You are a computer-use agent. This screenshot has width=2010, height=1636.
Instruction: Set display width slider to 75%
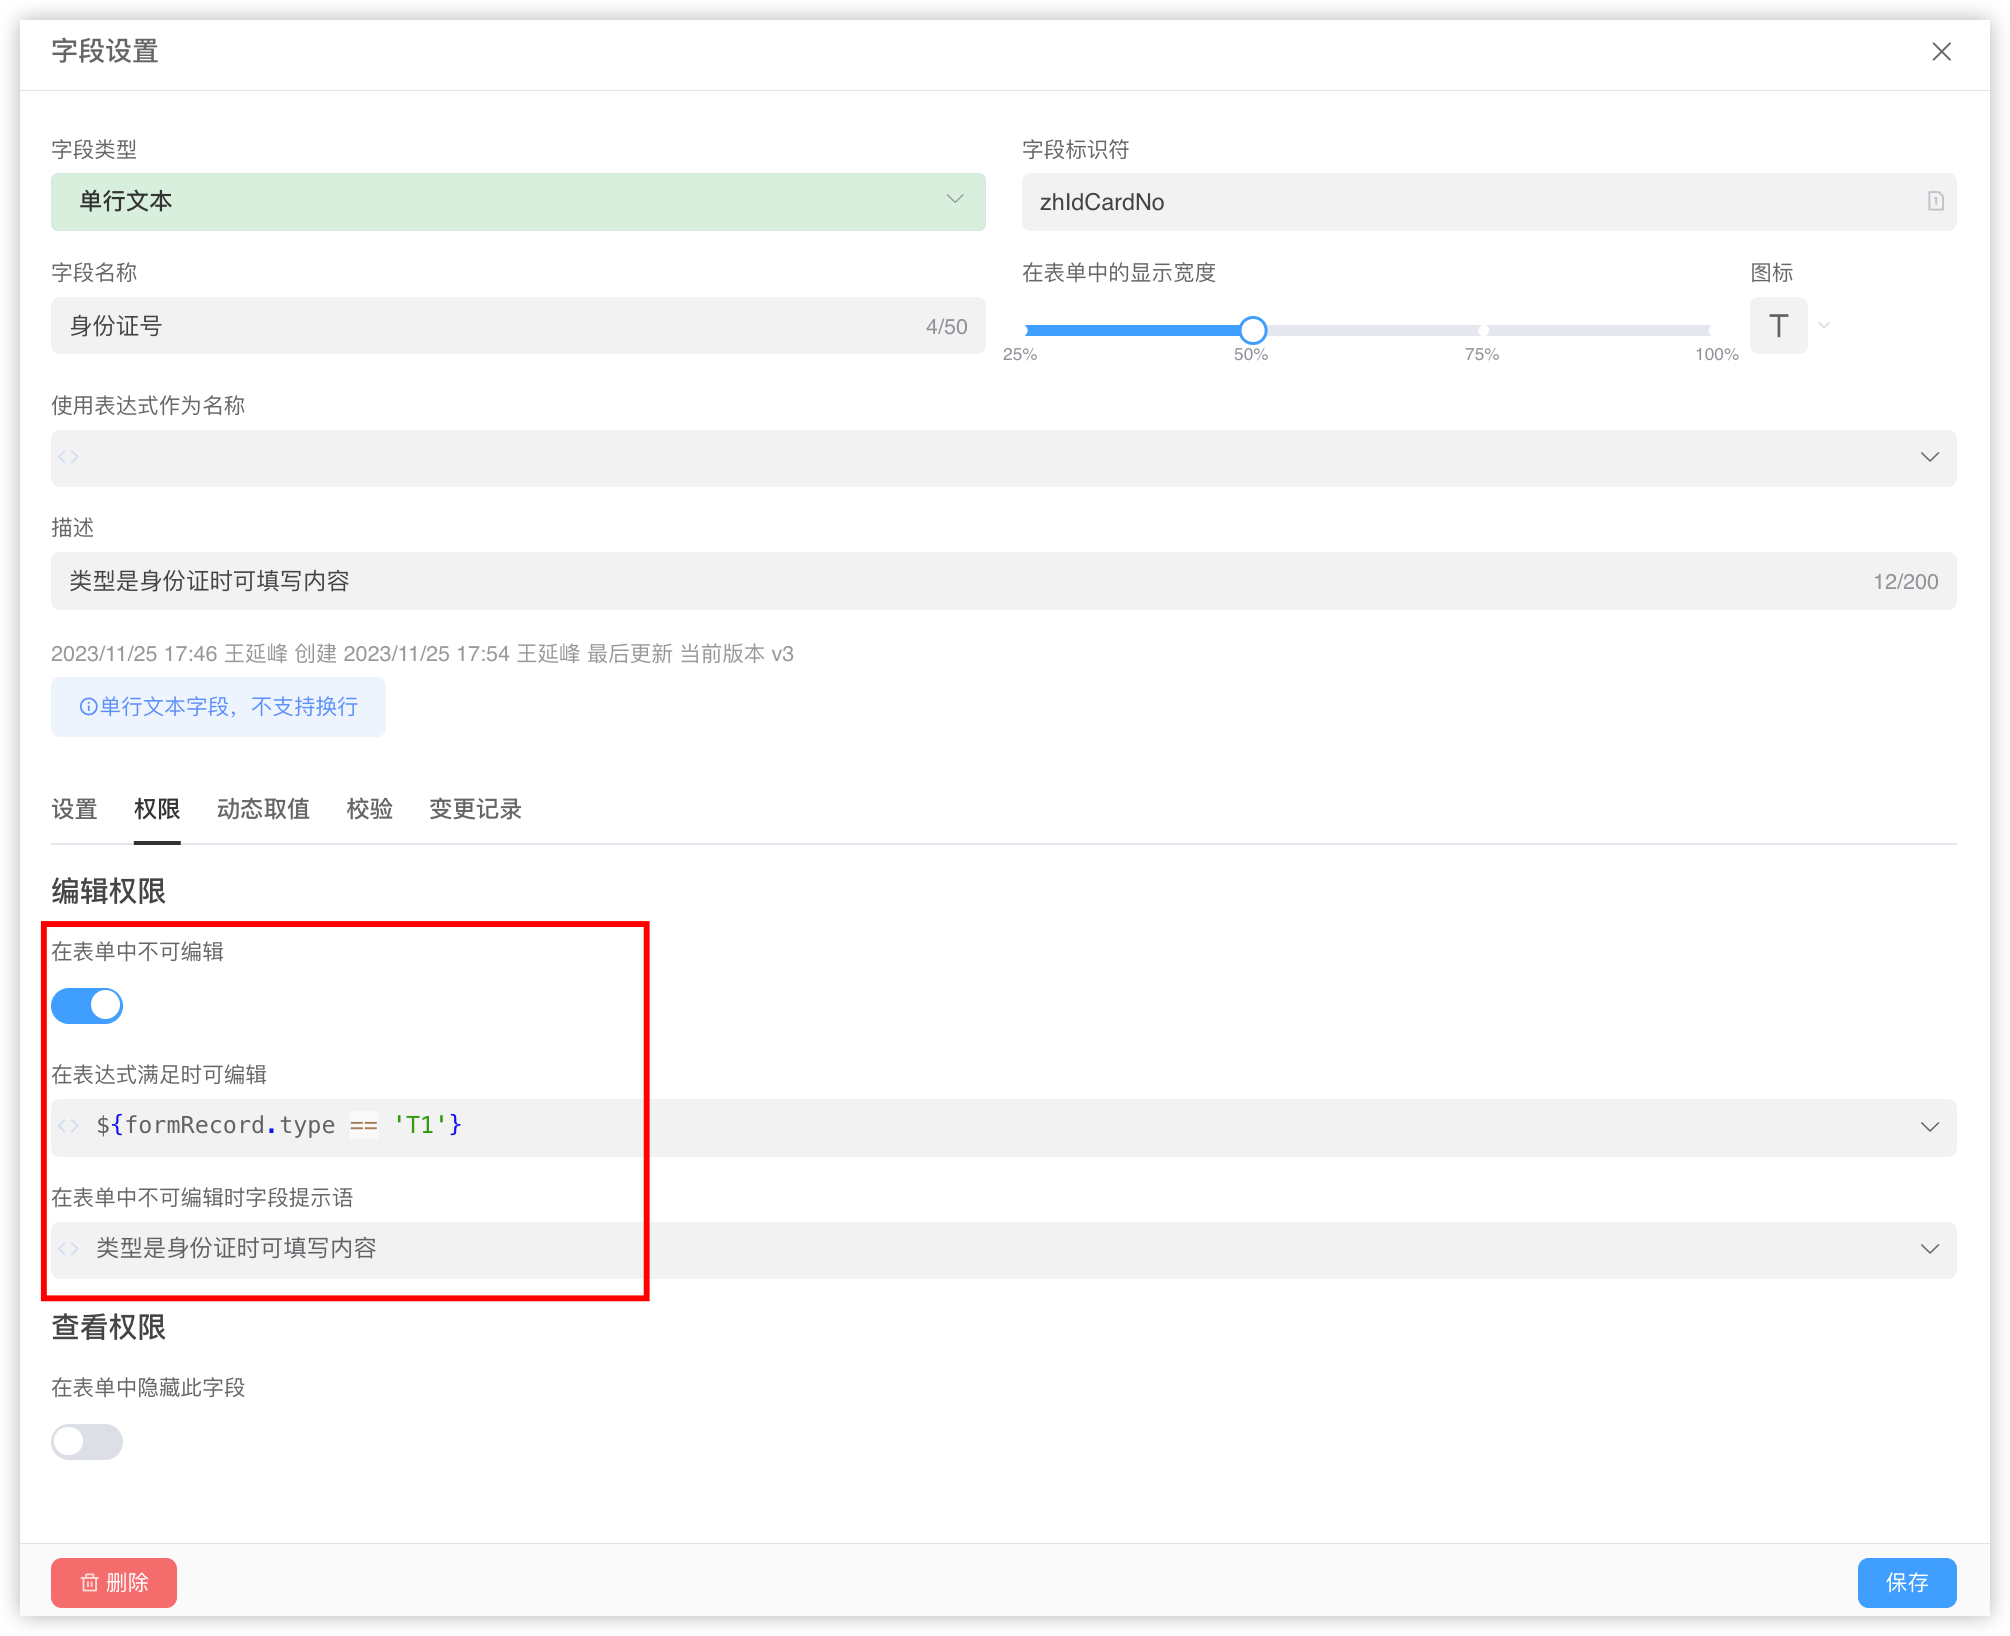pyautogui.click(x=1482, y=330)
